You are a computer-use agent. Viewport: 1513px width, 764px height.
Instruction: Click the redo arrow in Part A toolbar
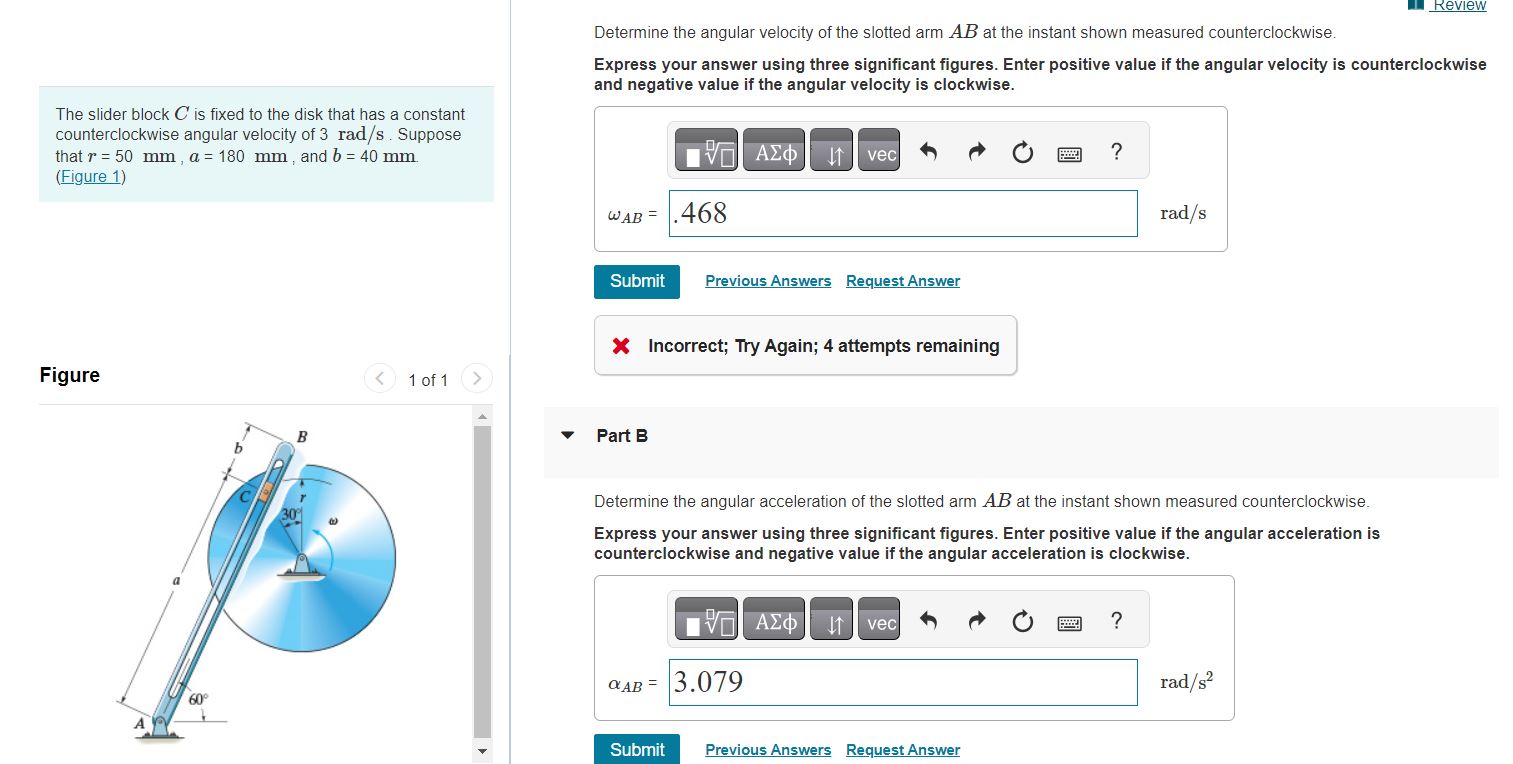(974, 149)
